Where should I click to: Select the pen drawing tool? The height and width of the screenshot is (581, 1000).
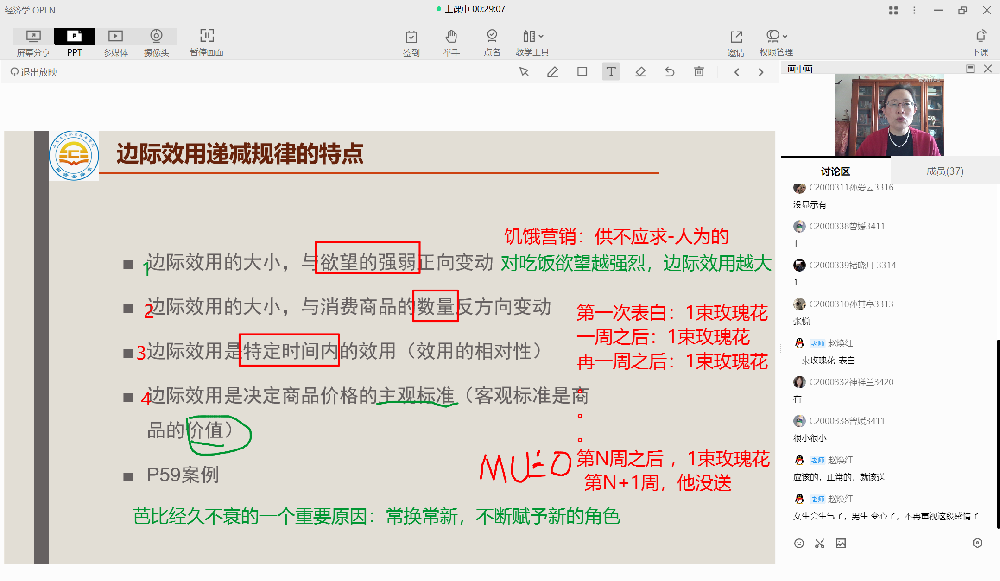[552, 72]
